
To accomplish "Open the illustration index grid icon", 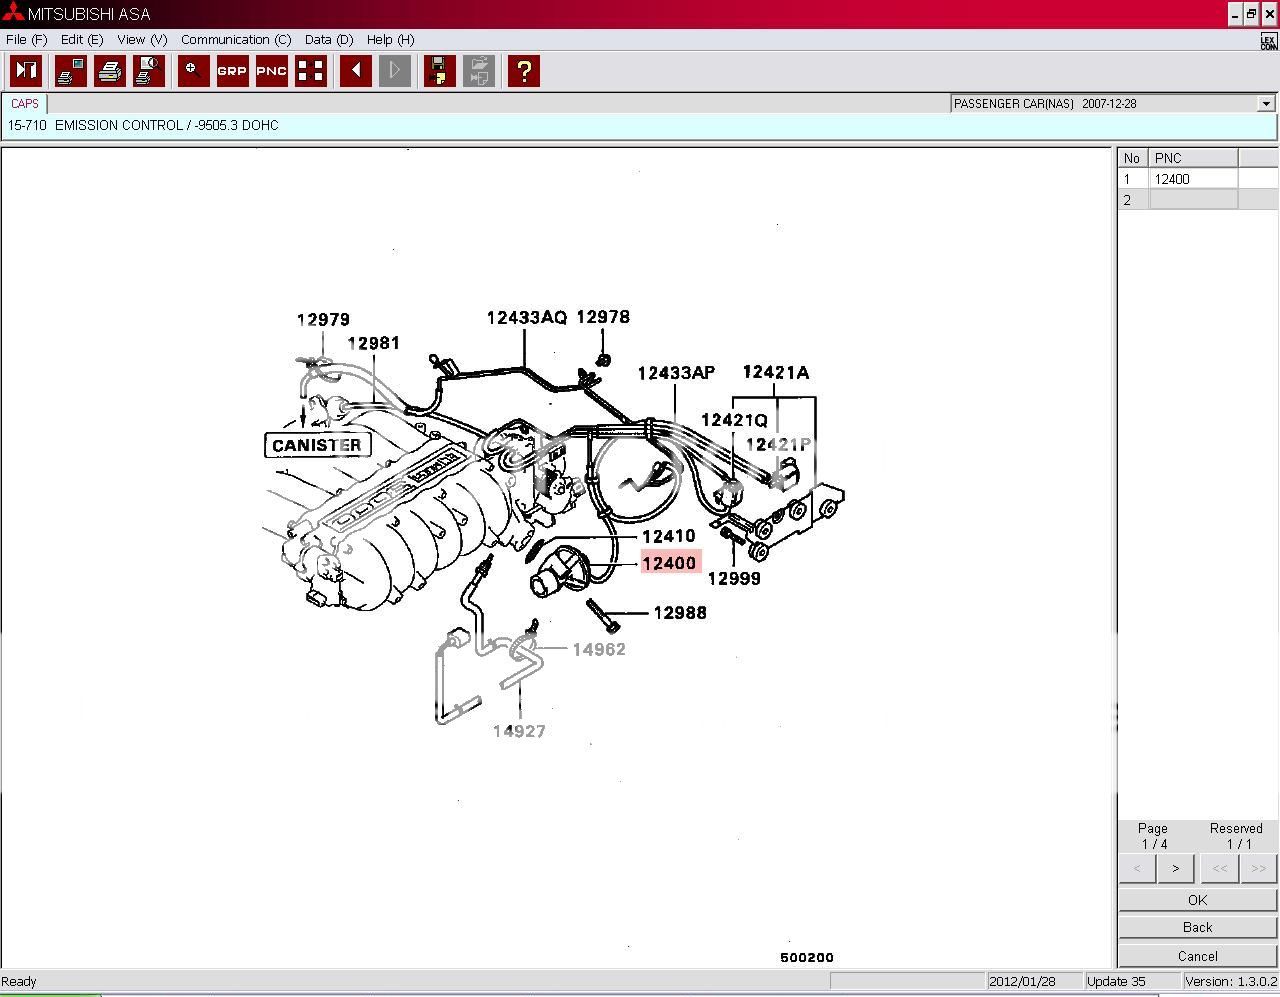I will click(x=311, y=70).
